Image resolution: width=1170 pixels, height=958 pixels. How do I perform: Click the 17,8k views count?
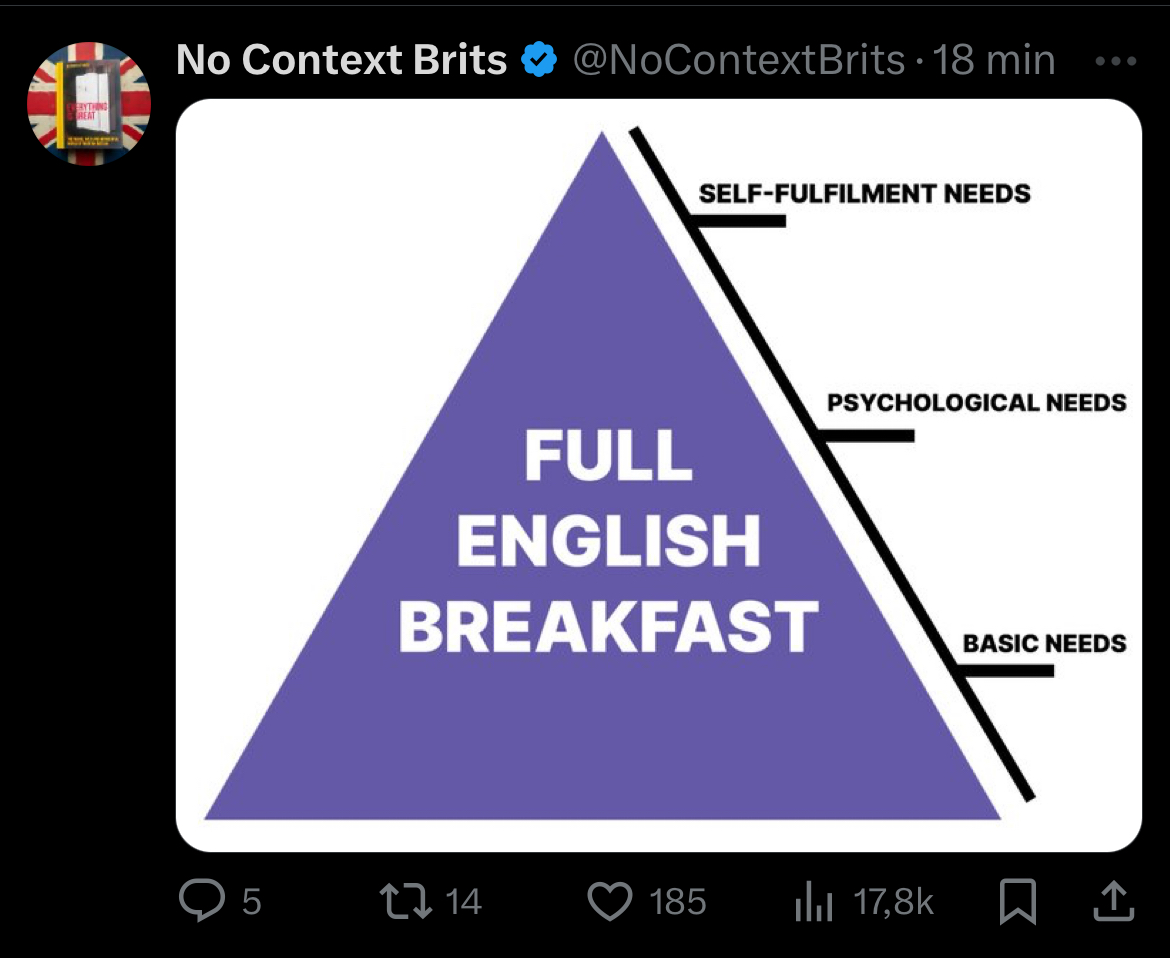[894, 902]
